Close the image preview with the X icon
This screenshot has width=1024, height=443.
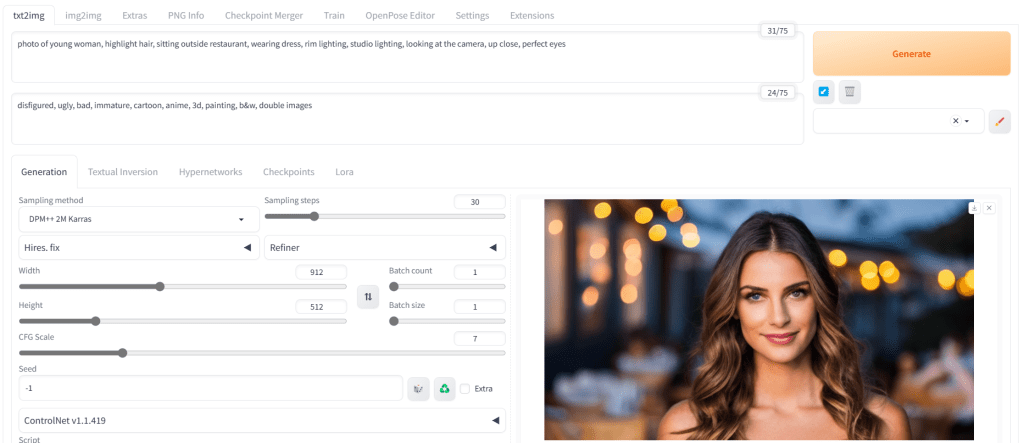point(989,208)
